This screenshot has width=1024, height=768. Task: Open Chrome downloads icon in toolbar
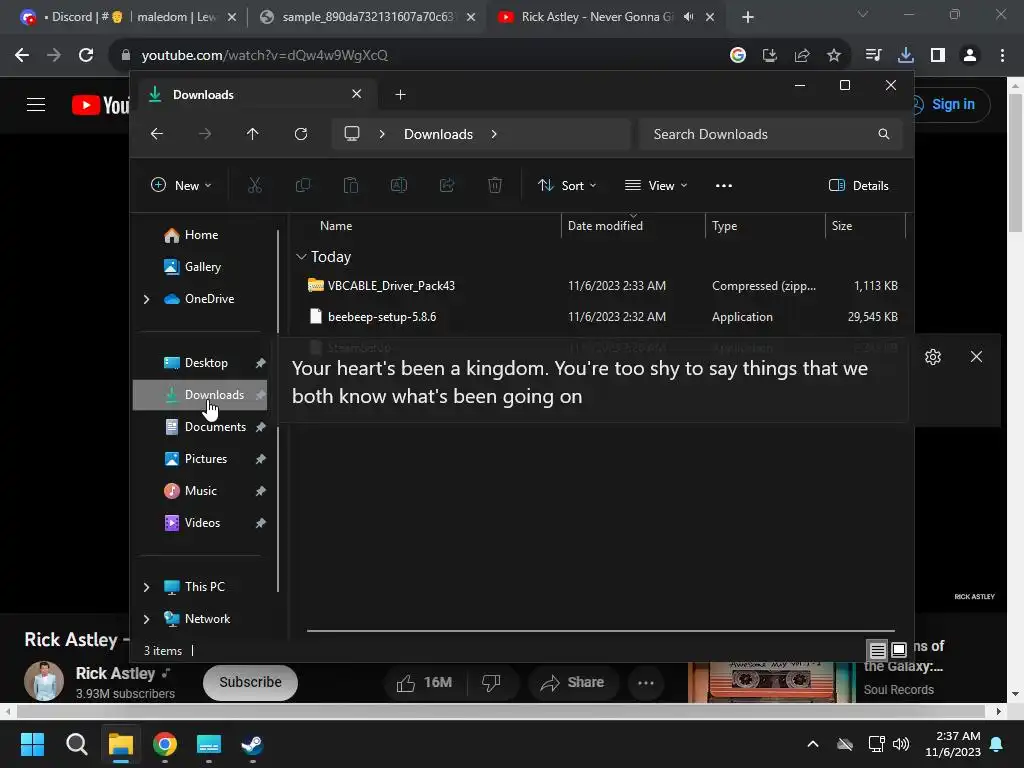click(905, 56)
